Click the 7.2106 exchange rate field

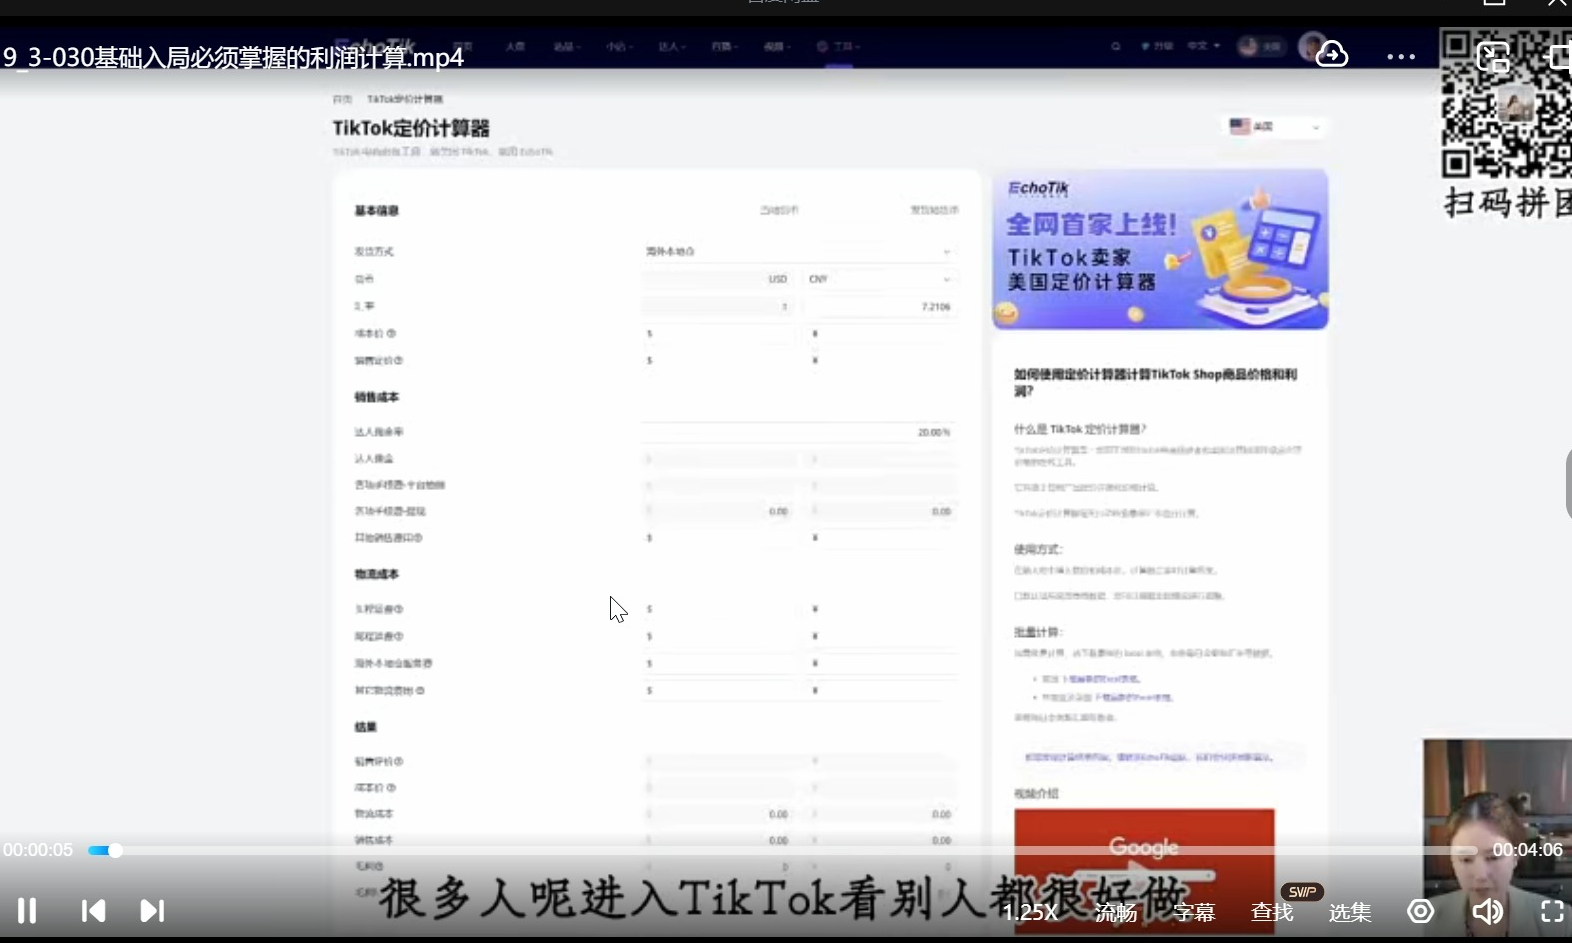click(x=879, y=307)
